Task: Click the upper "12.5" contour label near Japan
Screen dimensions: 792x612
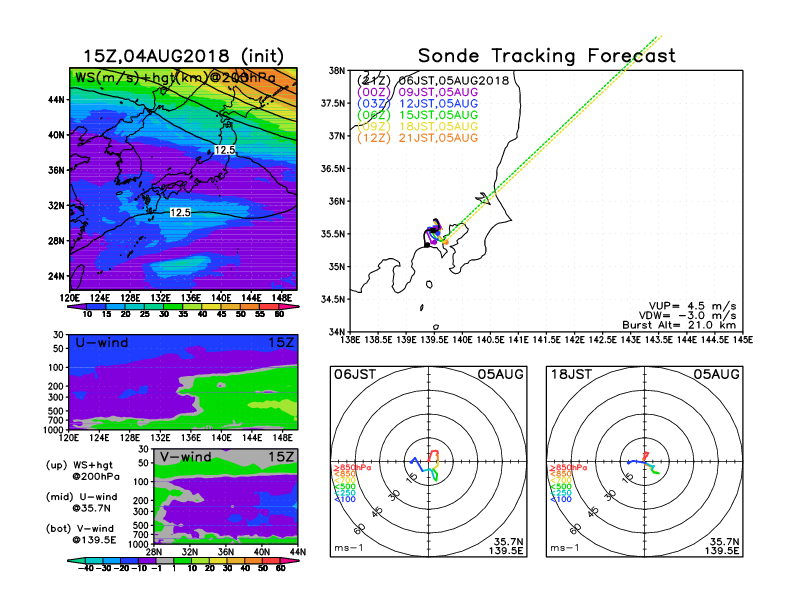Action: [225, 150]
